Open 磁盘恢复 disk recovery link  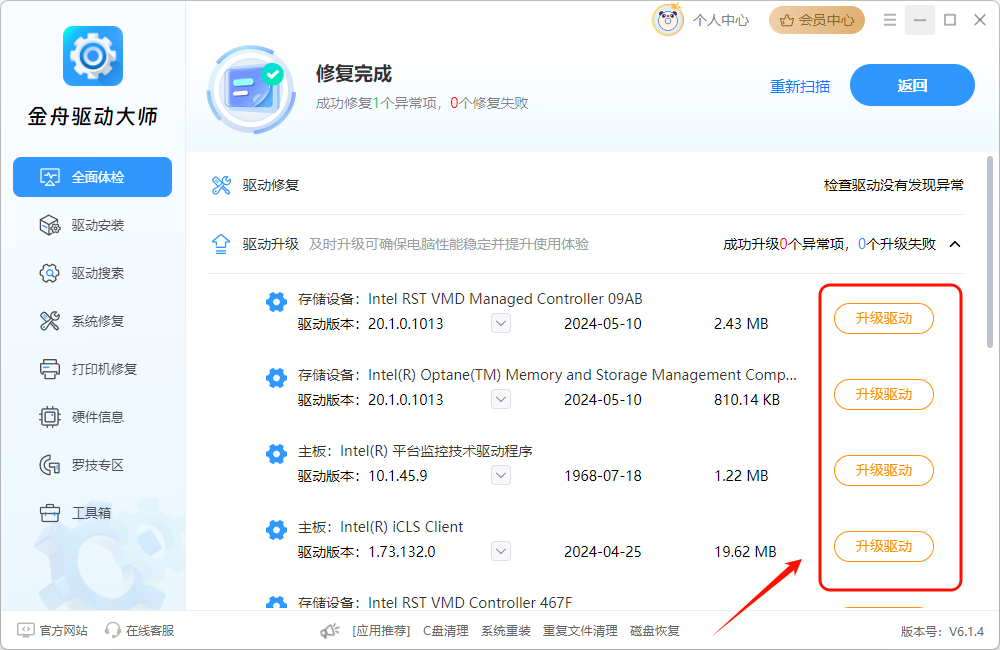[654, 631]
